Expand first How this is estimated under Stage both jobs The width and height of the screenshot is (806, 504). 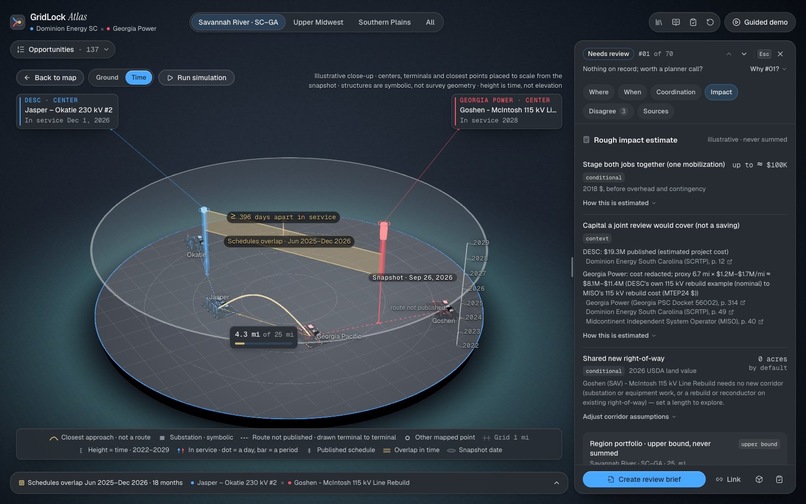point(619,203)
